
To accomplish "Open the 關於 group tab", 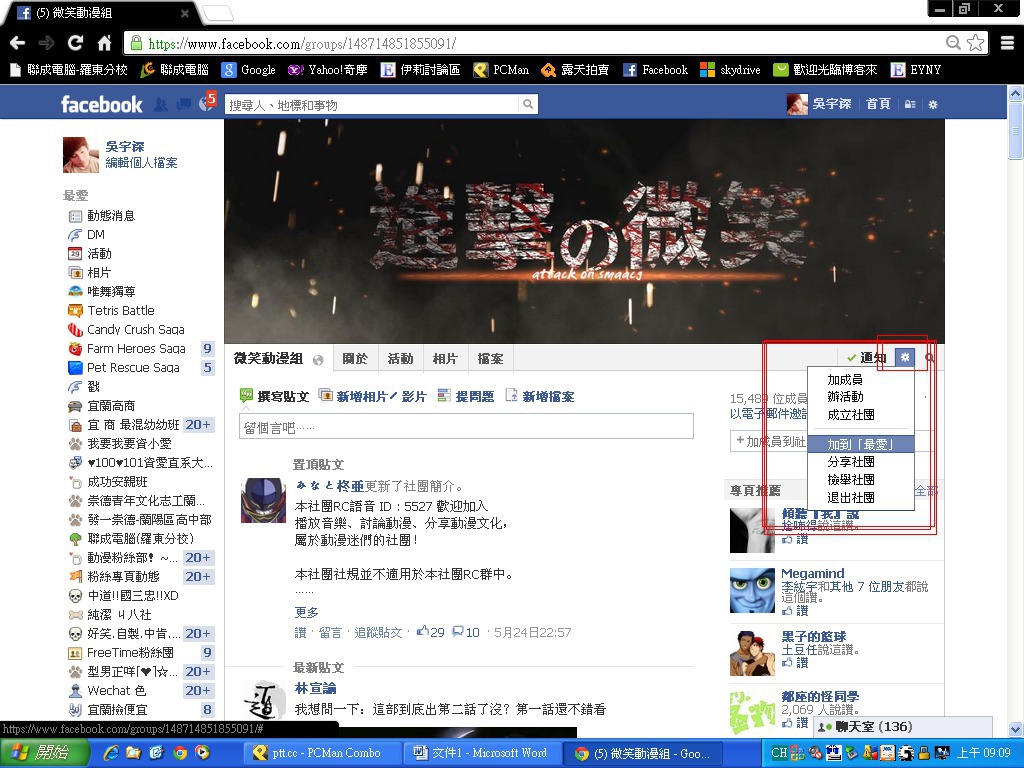I will [x=355, y=359].
